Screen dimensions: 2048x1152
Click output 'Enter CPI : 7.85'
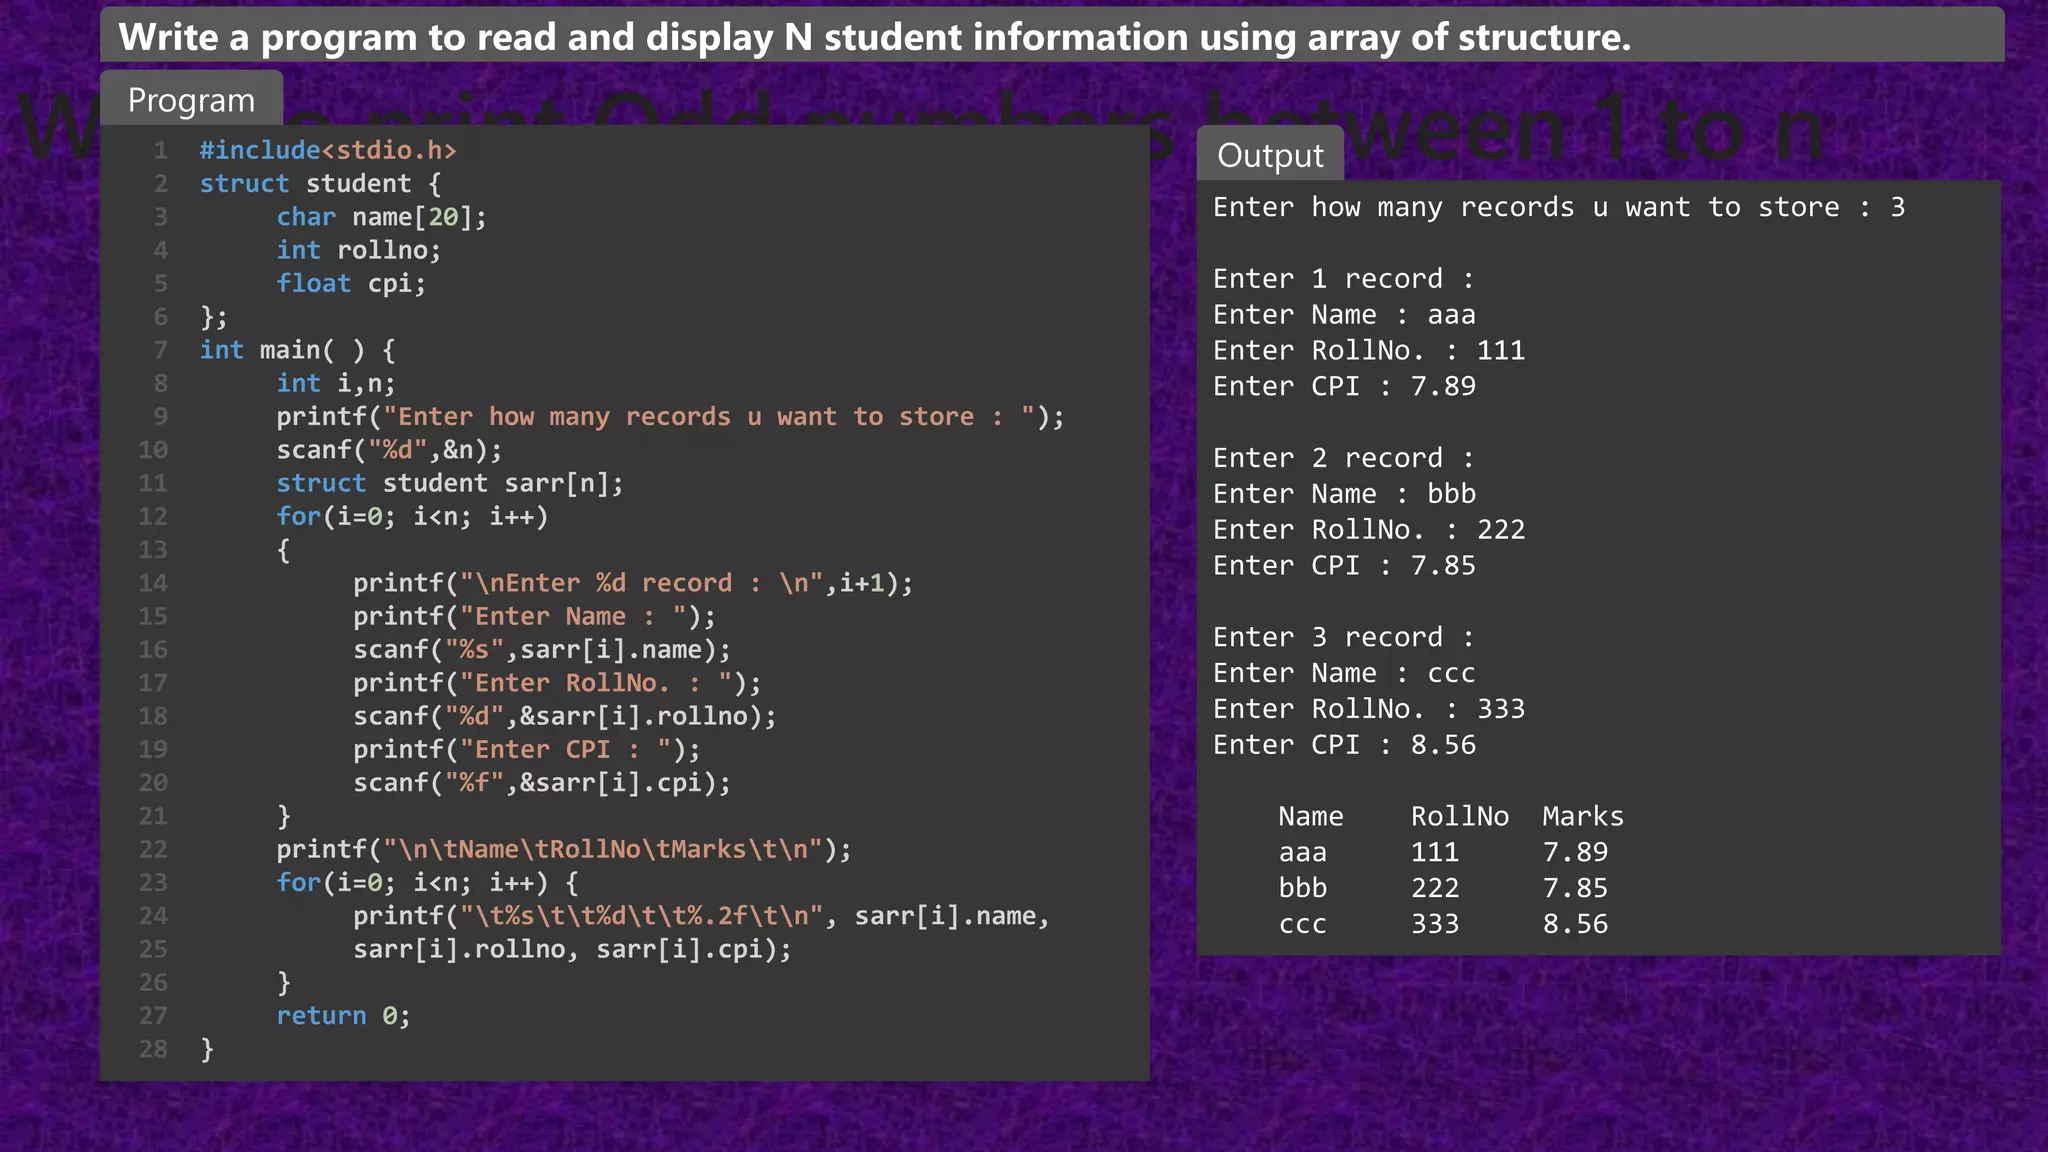tap(1344, 565)
